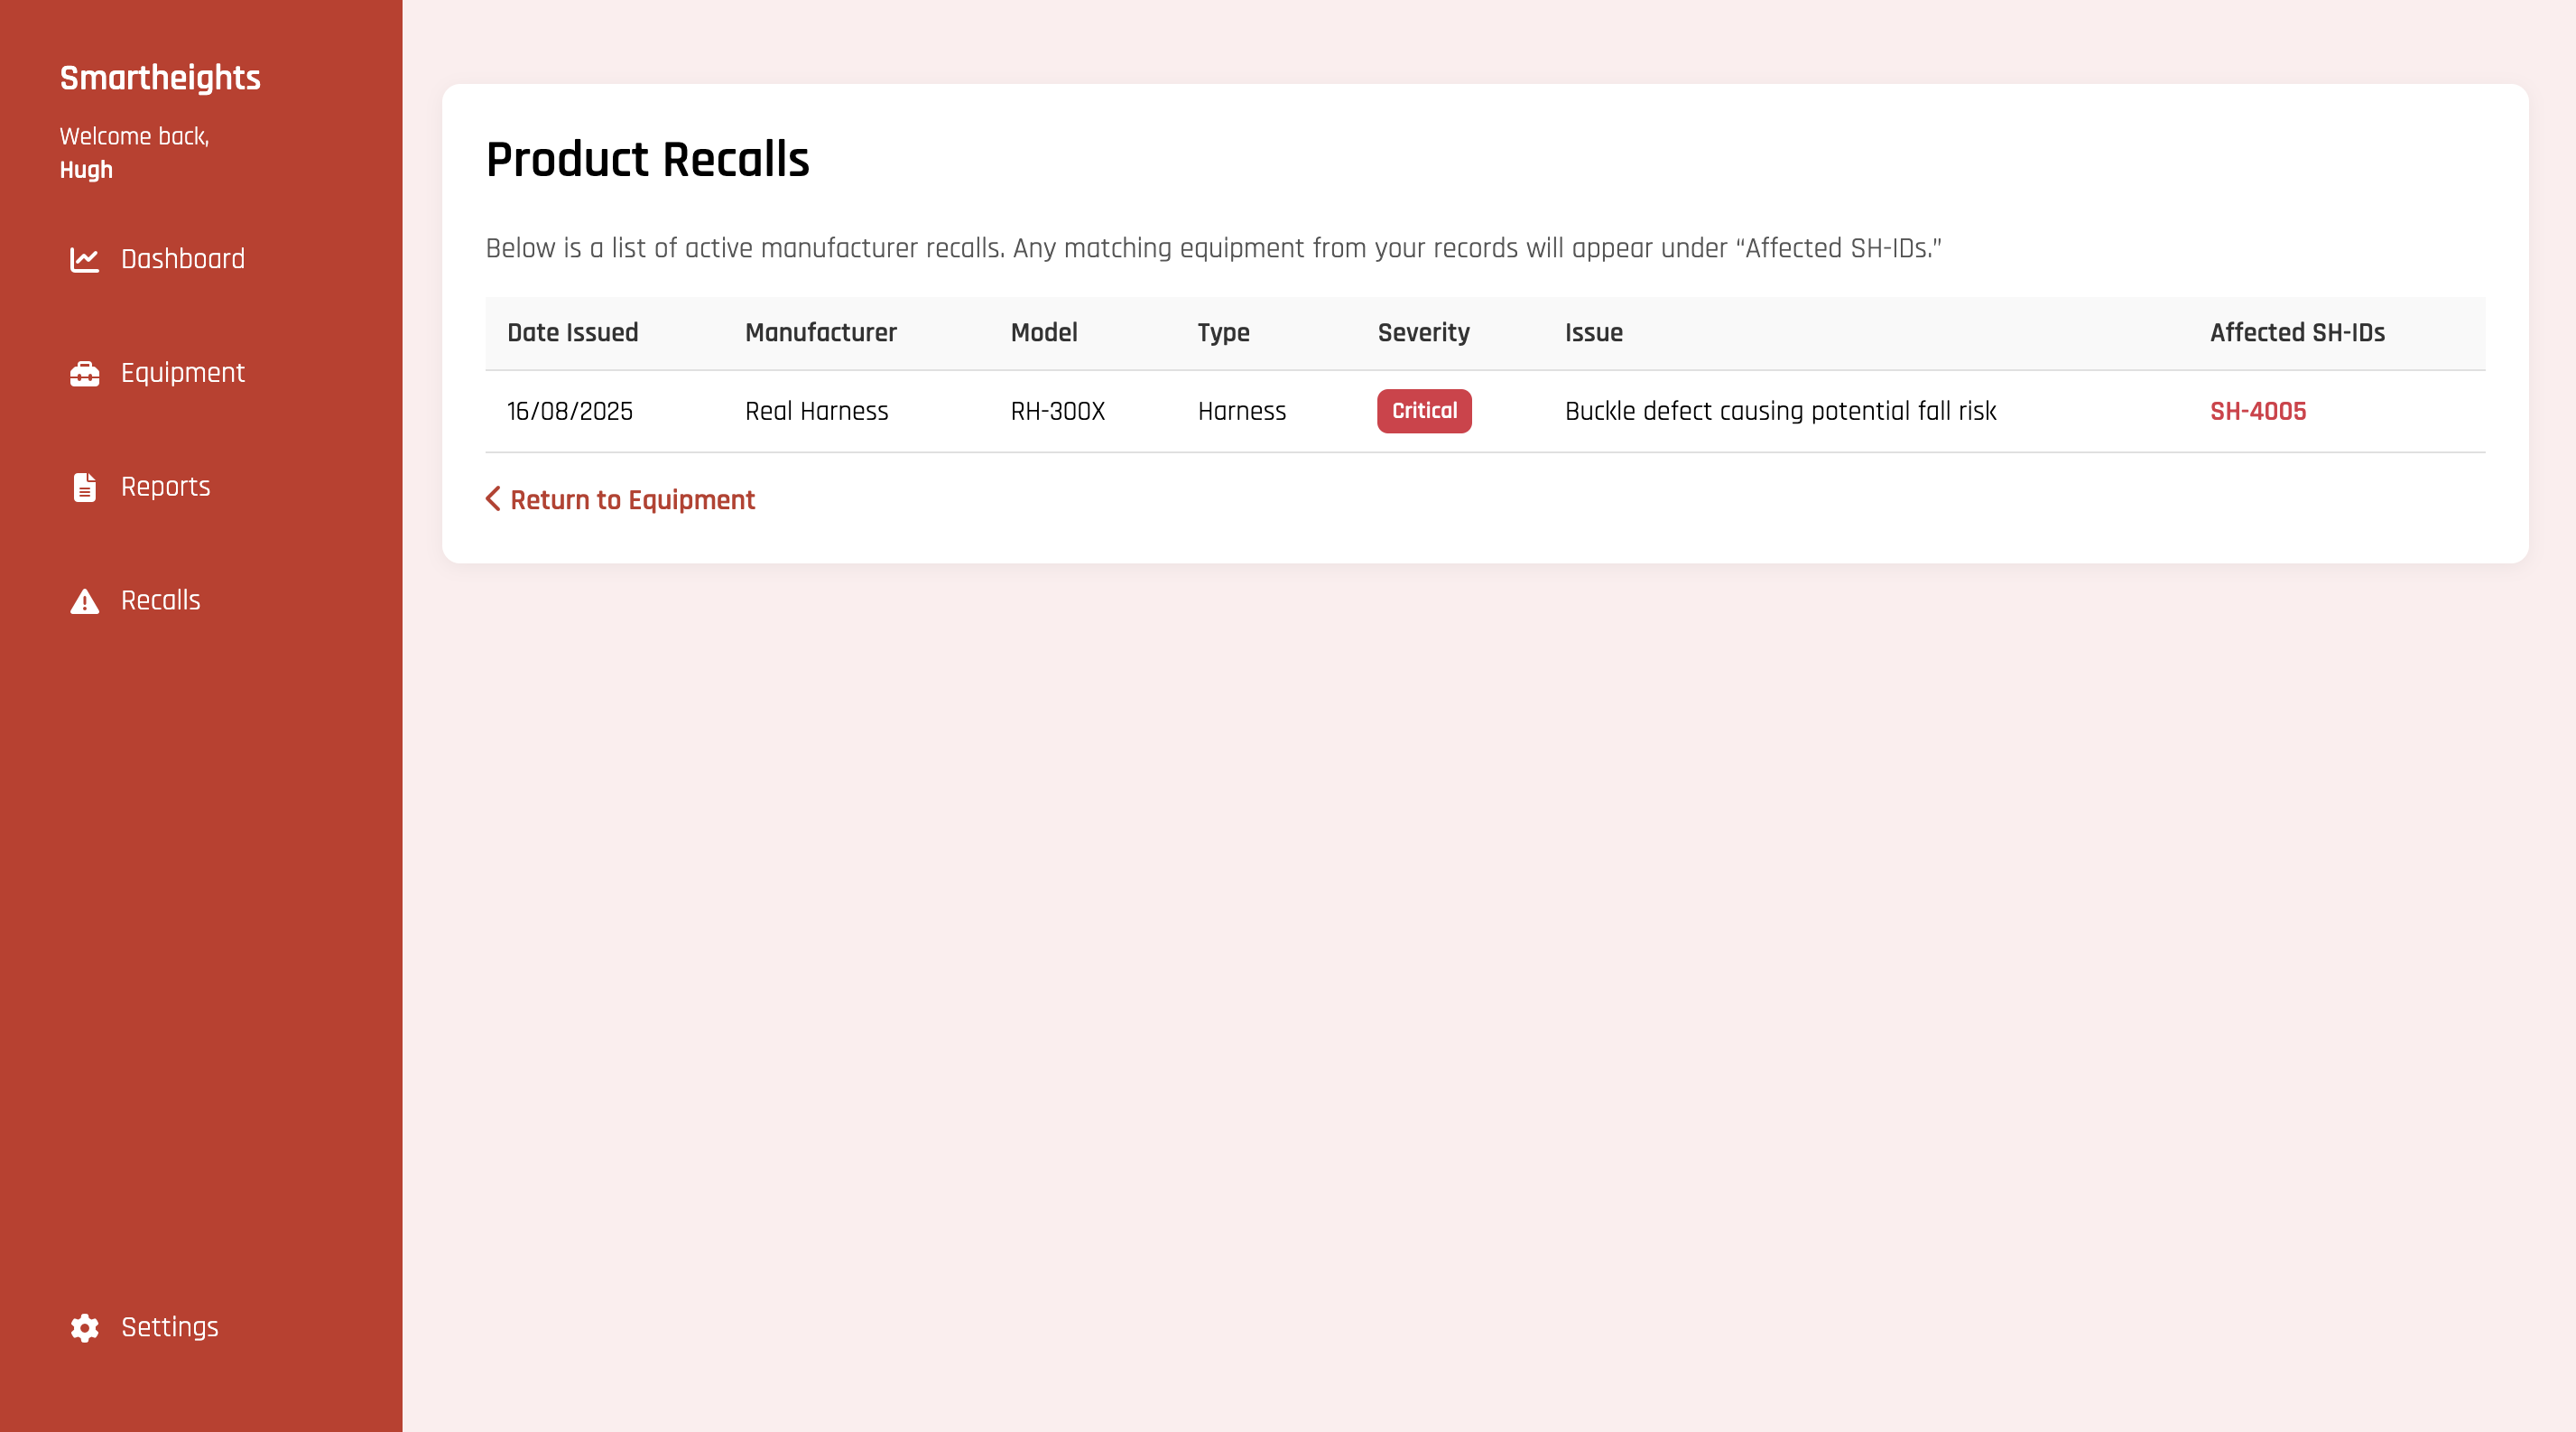Open Settings from the sidebar

pyautogui.click(x=169, y=1327)
